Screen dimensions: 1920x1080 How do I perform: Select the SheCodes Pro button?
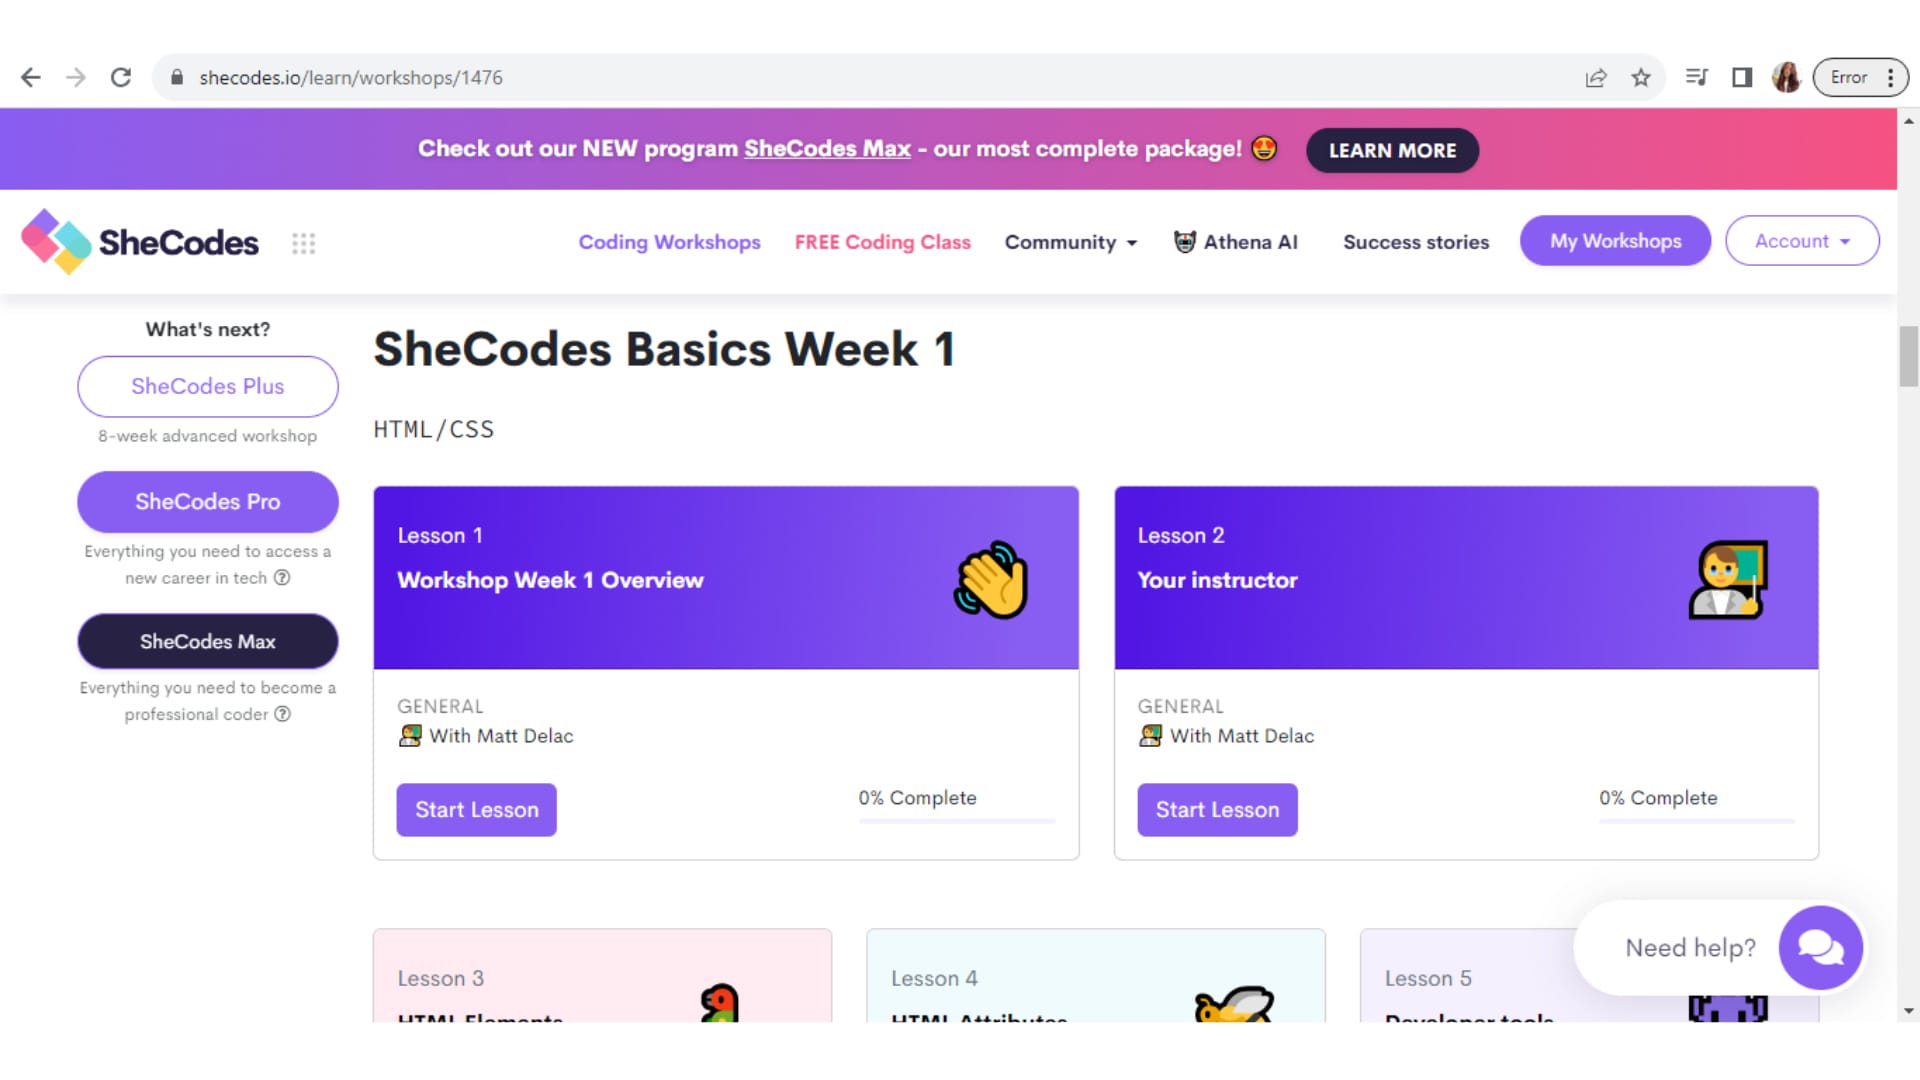[208, 502]
